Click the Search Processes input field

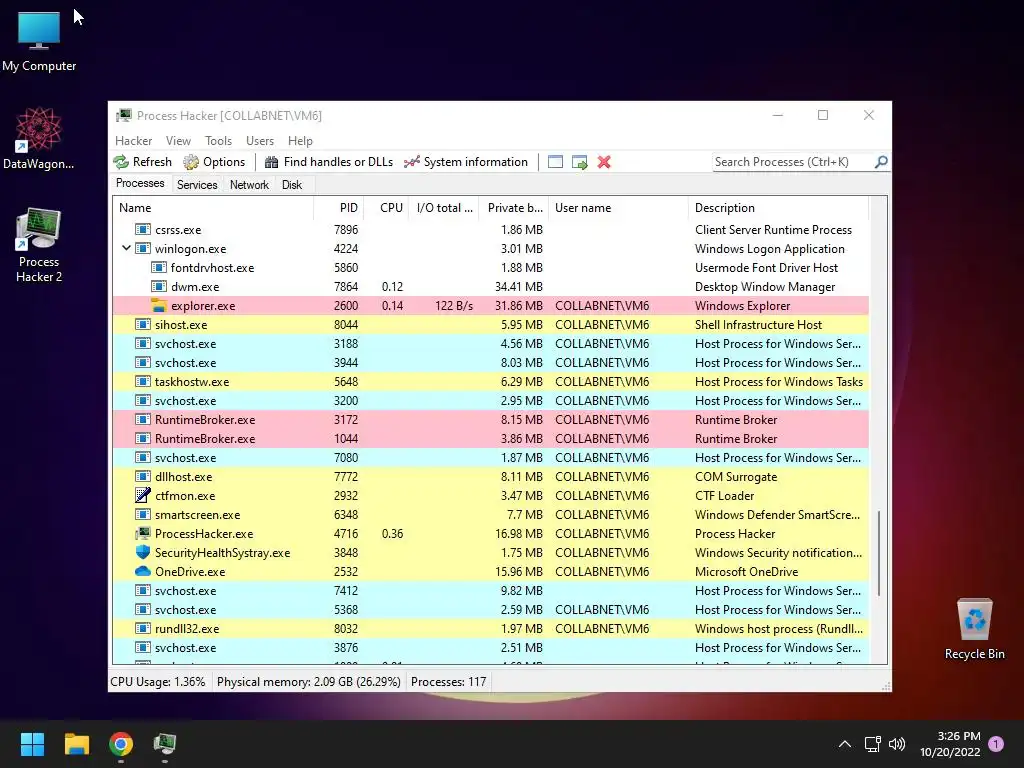point(793,162)
